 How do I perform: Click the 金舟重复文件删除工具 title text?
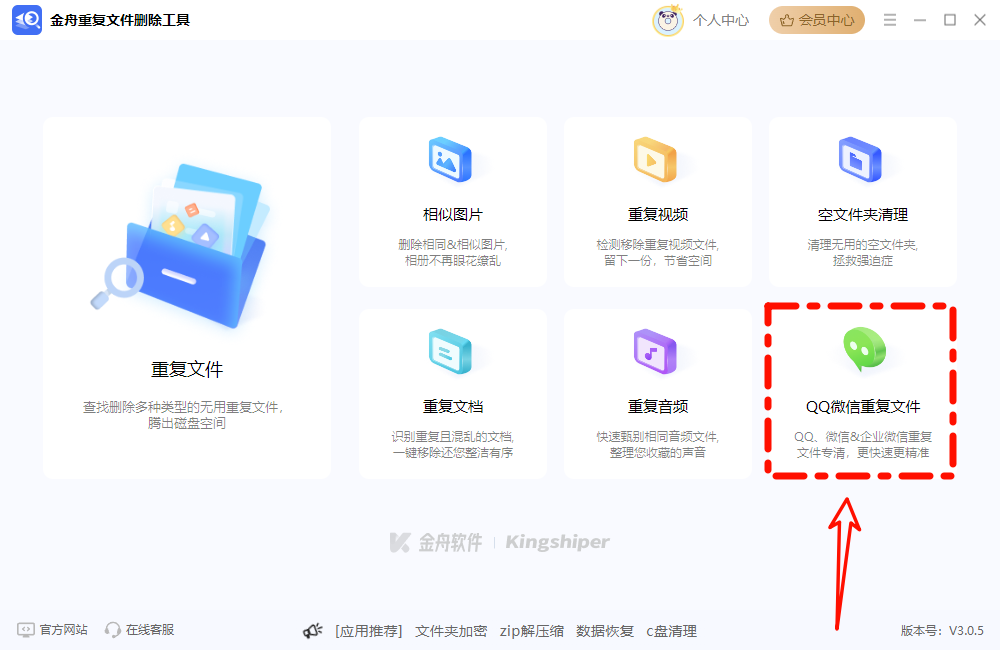[x=120, y=20]
